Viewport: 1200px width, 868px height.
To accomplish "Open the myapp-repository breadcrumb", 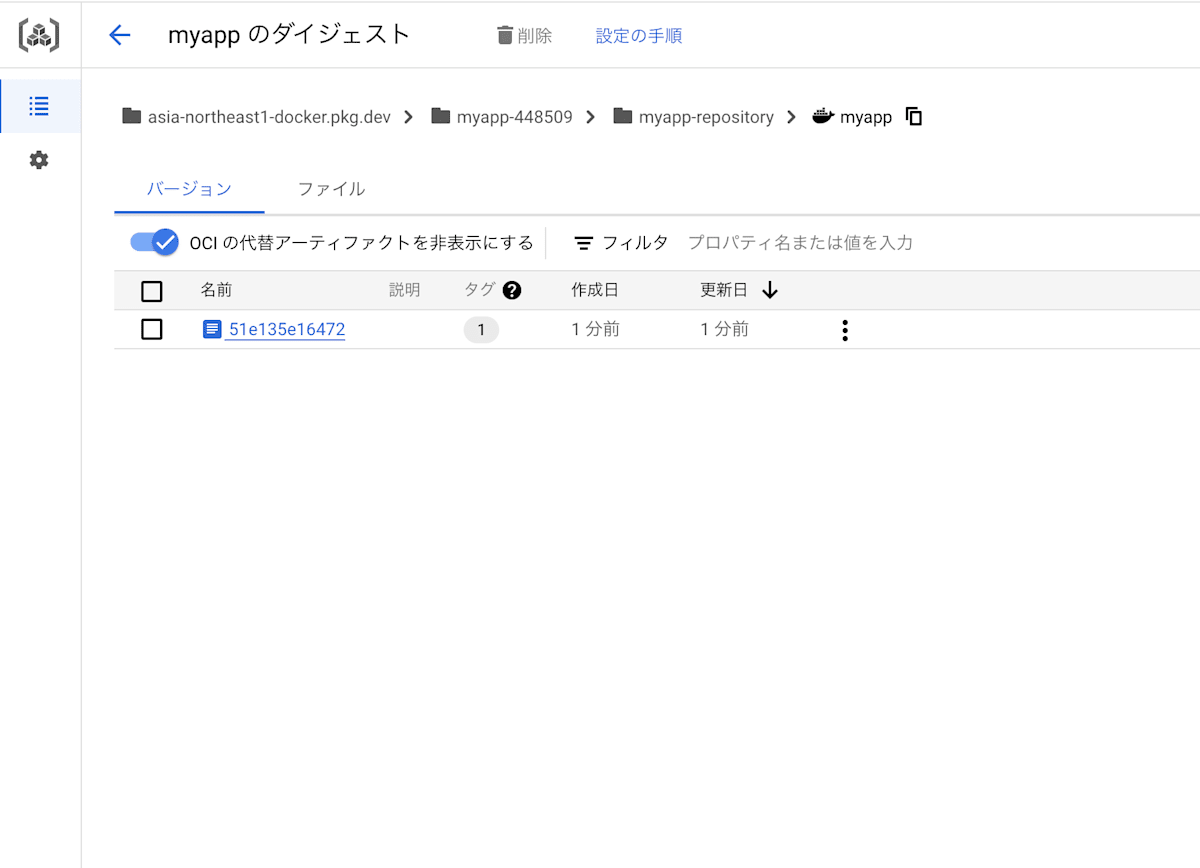I will pyautogui.click(x=706, y=117).
